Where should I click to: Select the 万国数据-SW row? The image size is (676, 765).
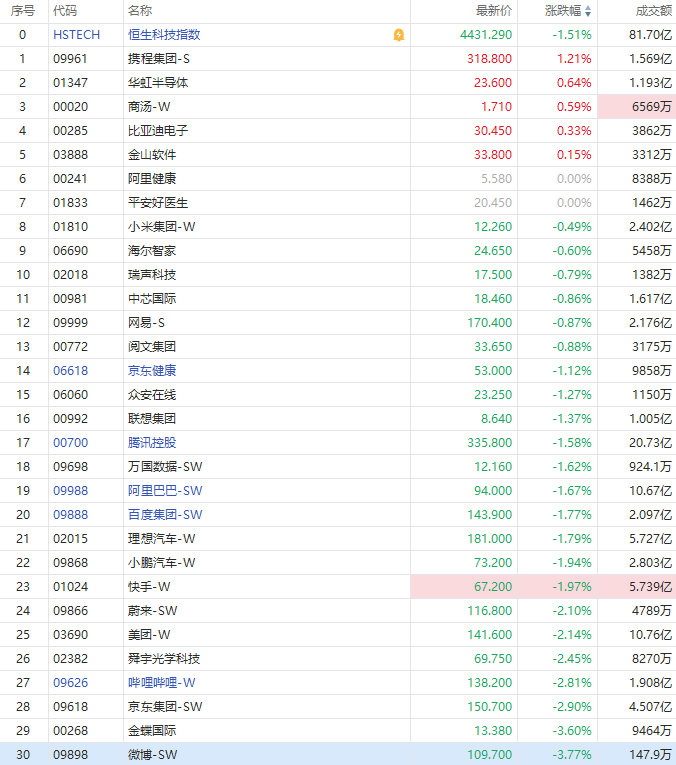(338, 466)
